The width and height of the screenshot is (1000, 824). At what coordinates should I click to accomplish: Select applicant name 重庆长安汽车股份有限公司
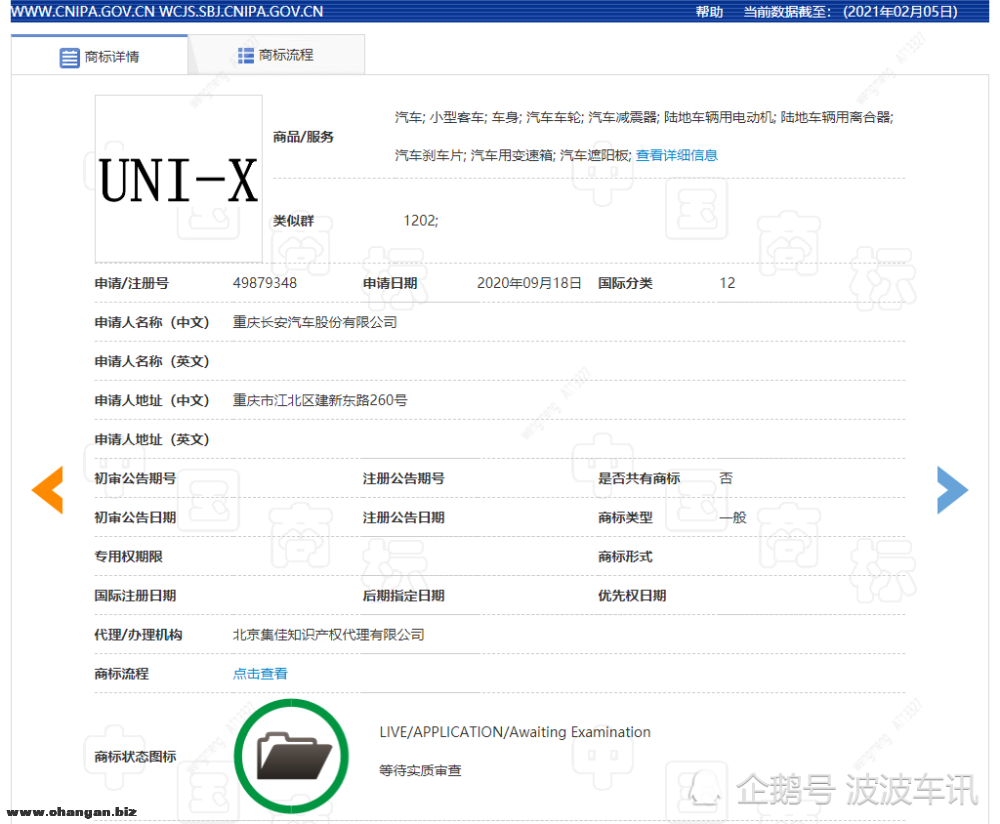[315, 322]
